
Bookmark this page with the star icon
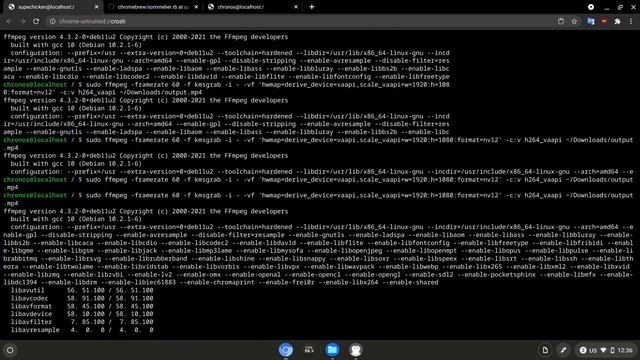574,21
